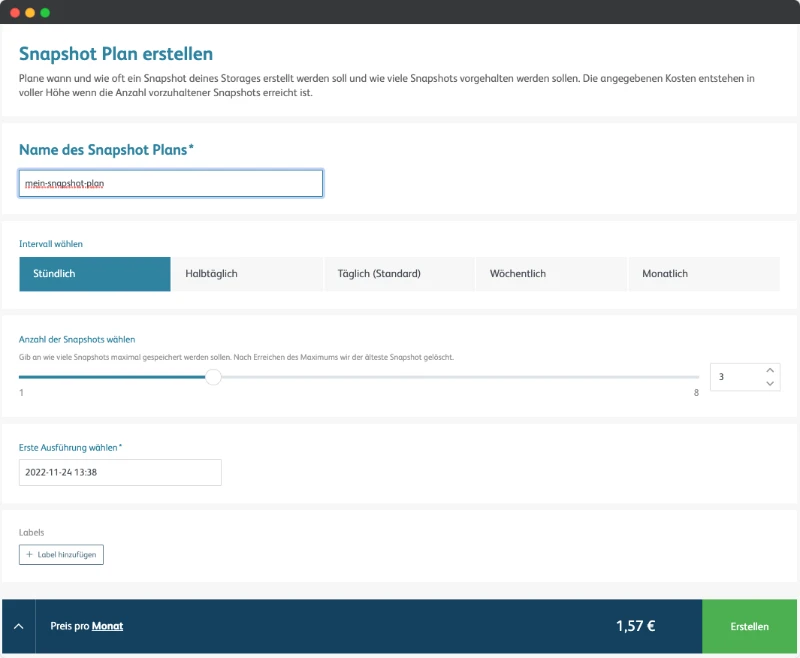Switch interval to Wöchentlich
The height and width of the screenshot is (658, 800).
pyautogui.click(x=552, y=274)
